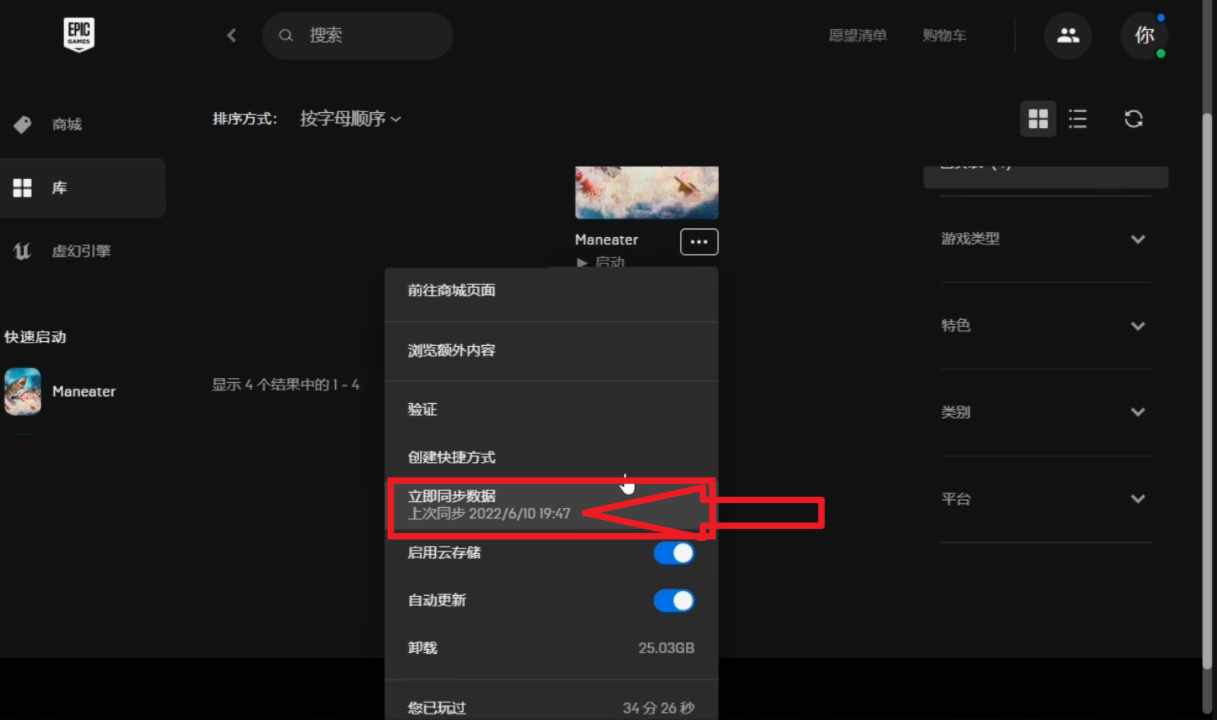Click the 25.03GB uninstall size

(667, 648)
